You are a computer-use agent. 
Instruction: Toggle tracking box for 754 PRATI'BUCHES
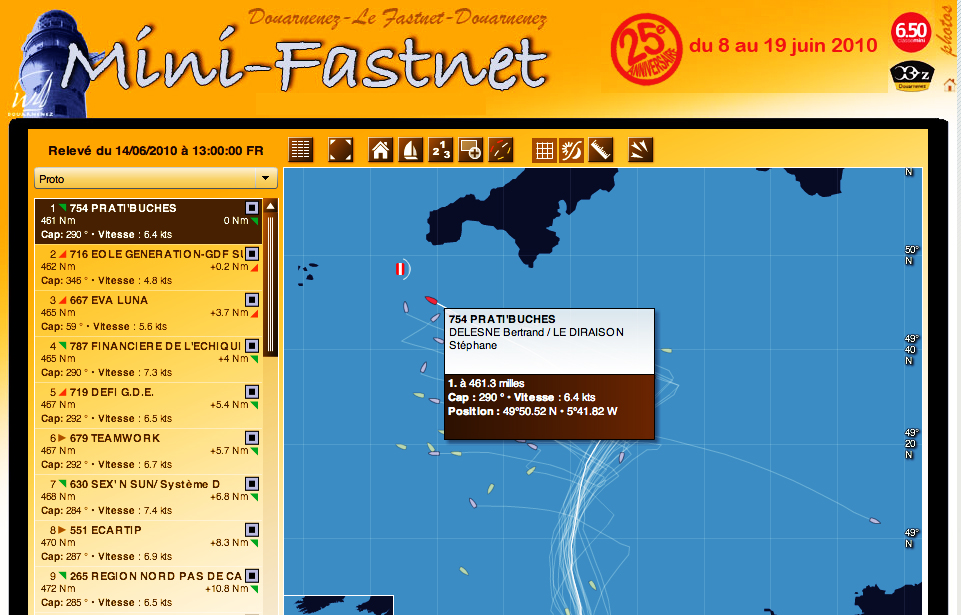click(252, 208)
